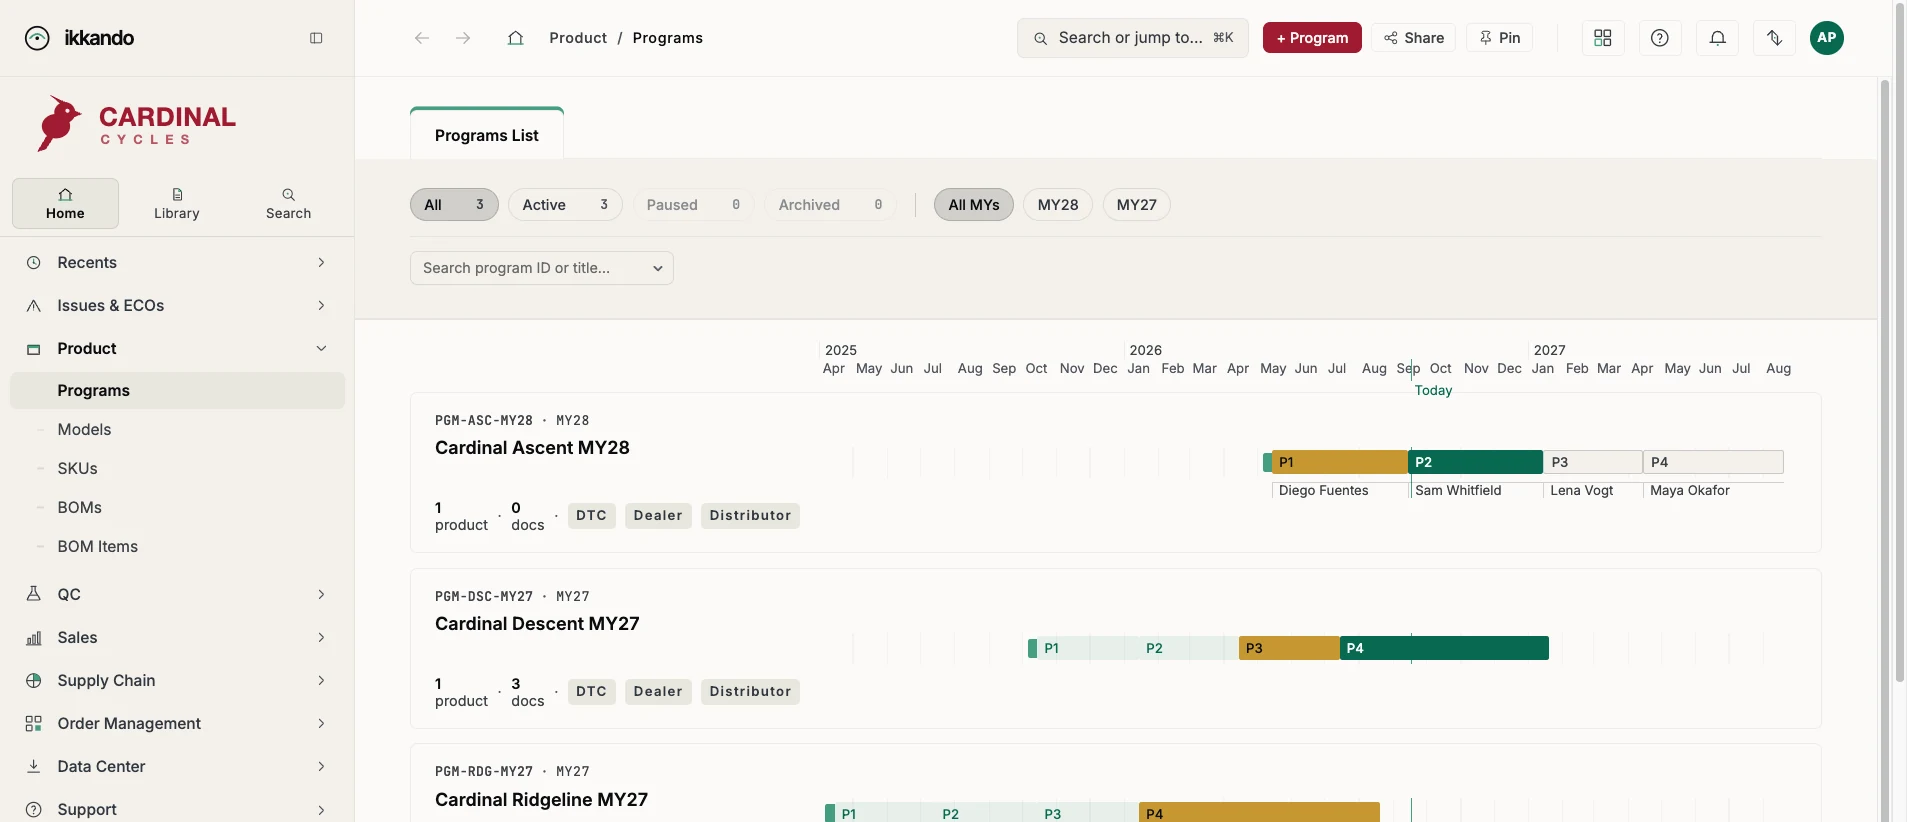The width and height of the screenshot is (1907, 822).
Task: Click the sync arrows icon
Action: point(1774,38)
